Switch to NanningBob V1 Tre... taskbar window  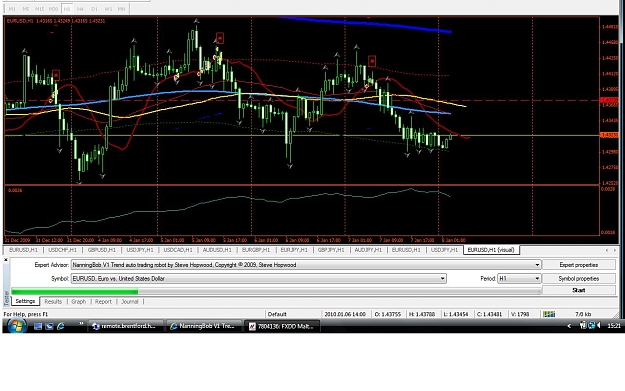point(204,326)
